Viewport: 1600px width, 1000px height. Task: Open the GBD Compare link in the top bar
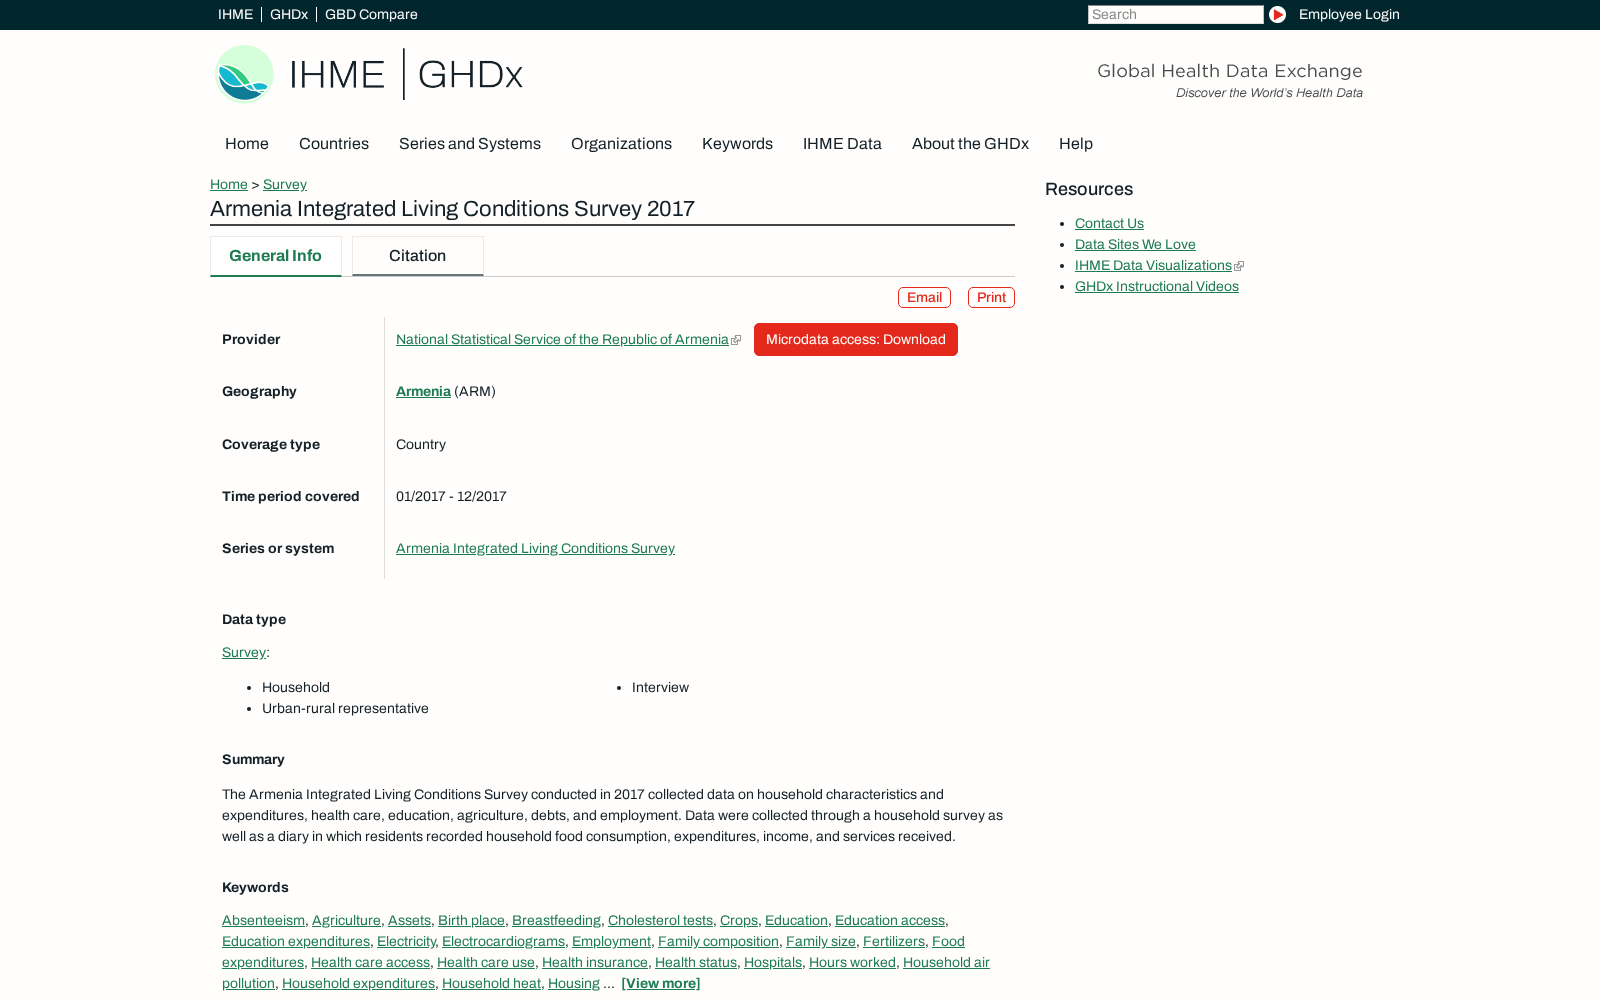pyautogui.click(x=371, y=14)
